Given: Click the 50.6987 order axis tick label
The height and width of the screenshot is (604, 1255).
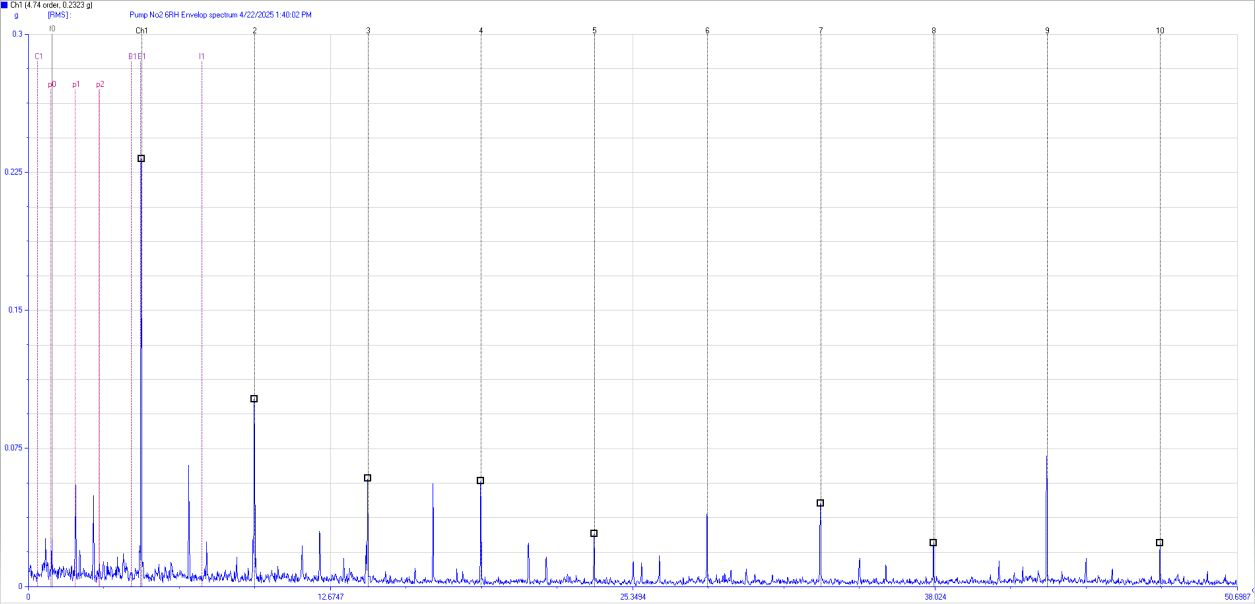Looking at the screenshot, I should (x=1237, y=597).
